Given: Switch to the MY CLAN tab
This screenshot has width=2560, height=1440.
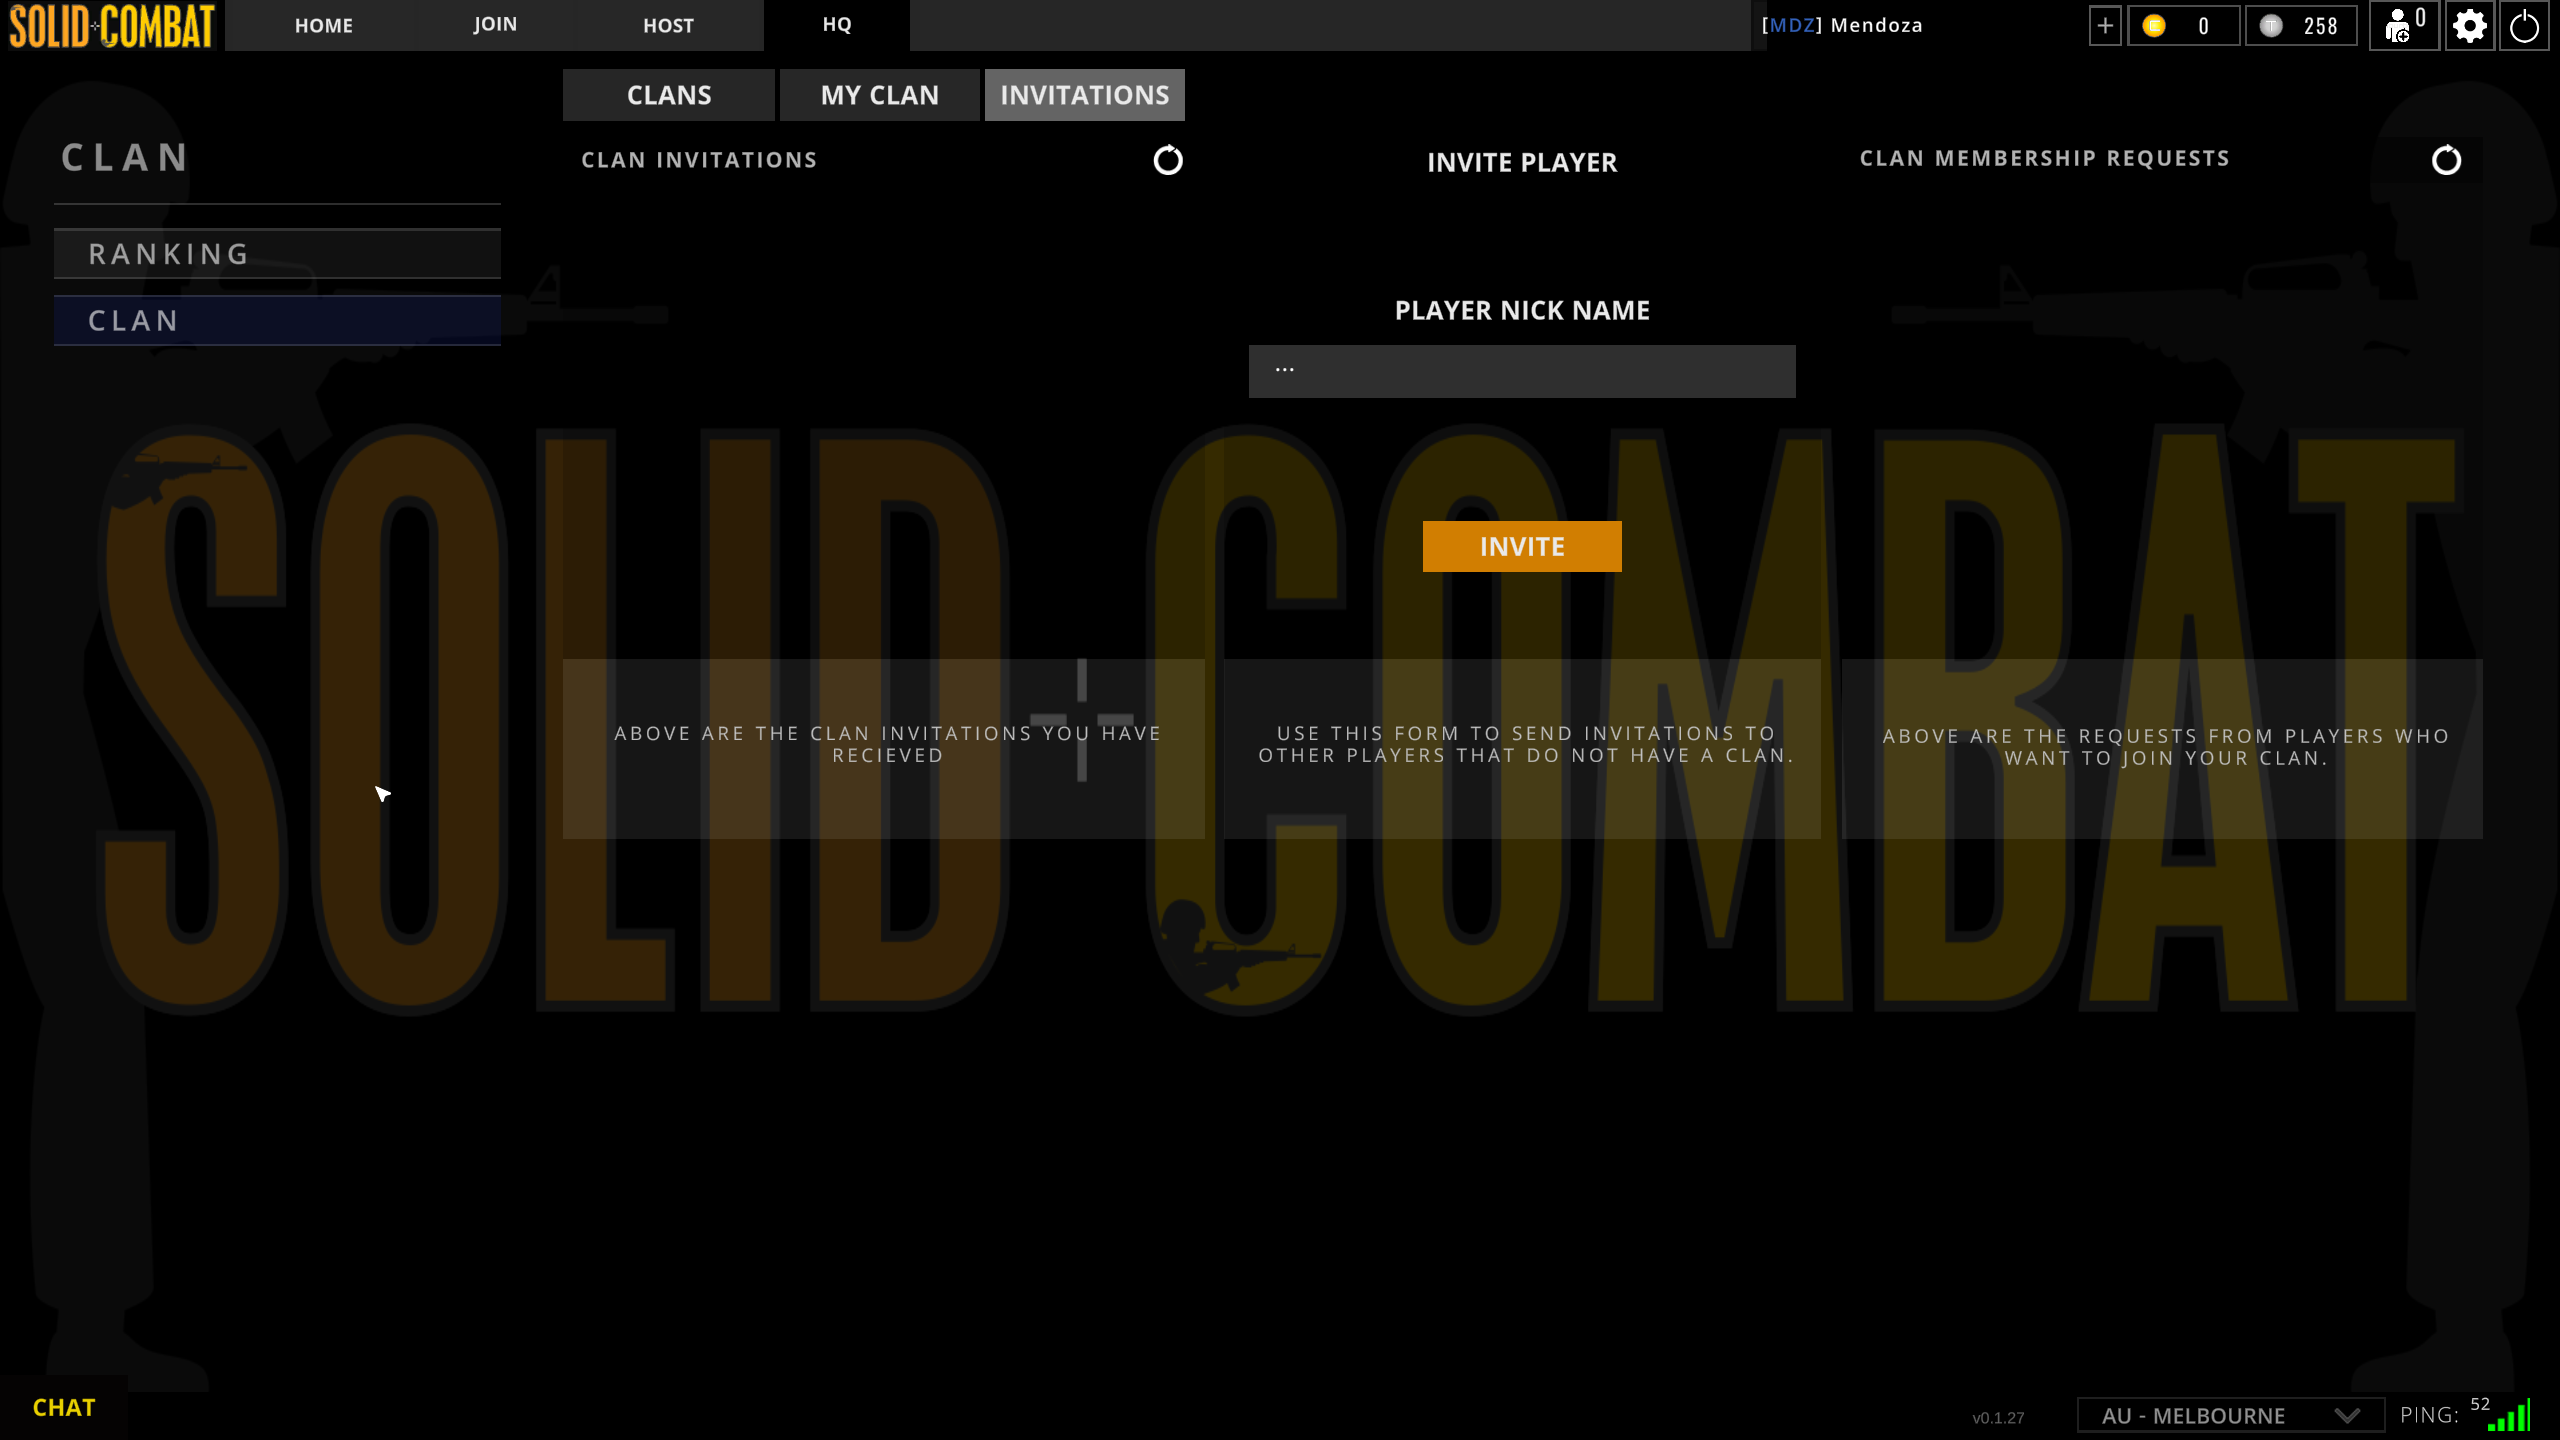Looking at the screenshot, I should [879, 95].
